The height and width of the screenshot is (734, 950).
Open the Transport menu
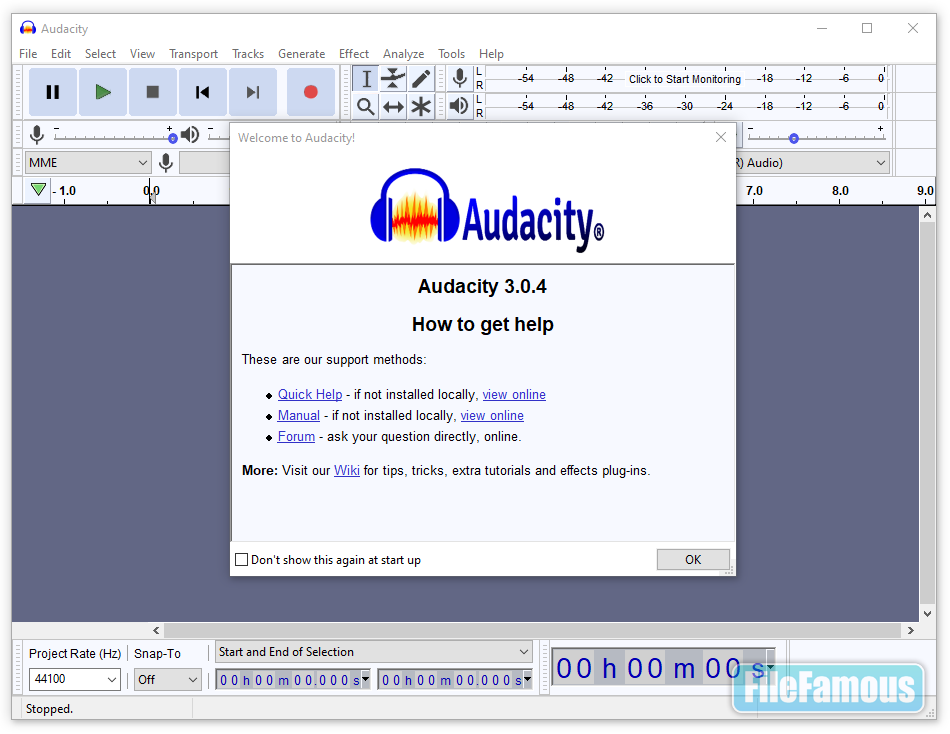coord(193,54)
